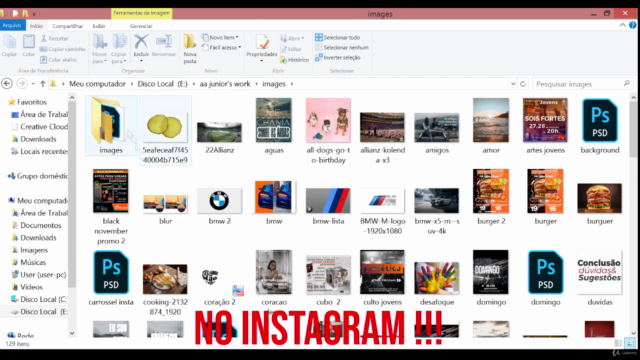Click Selecionar nenhum
The width and height of the screenshot is (640, 360).
tap(342, 47)
